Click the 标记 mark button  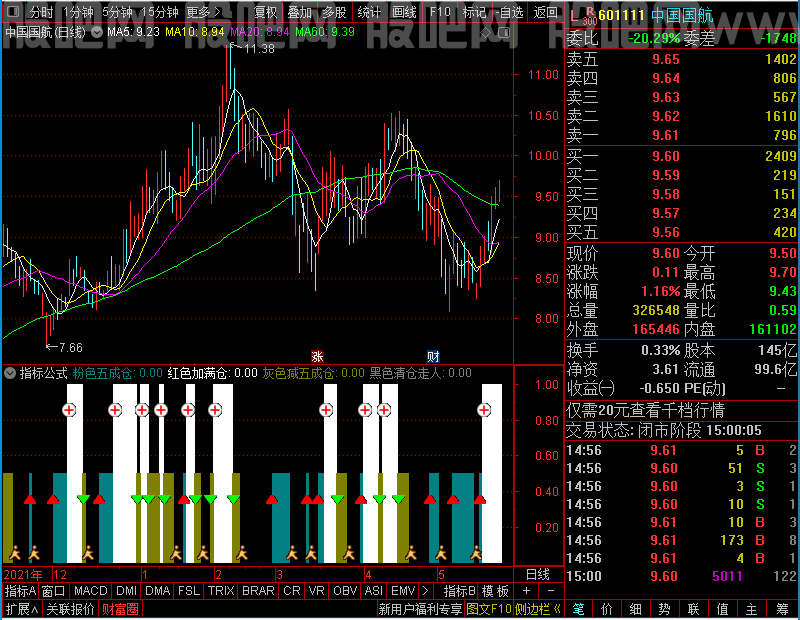pos(474,12)
